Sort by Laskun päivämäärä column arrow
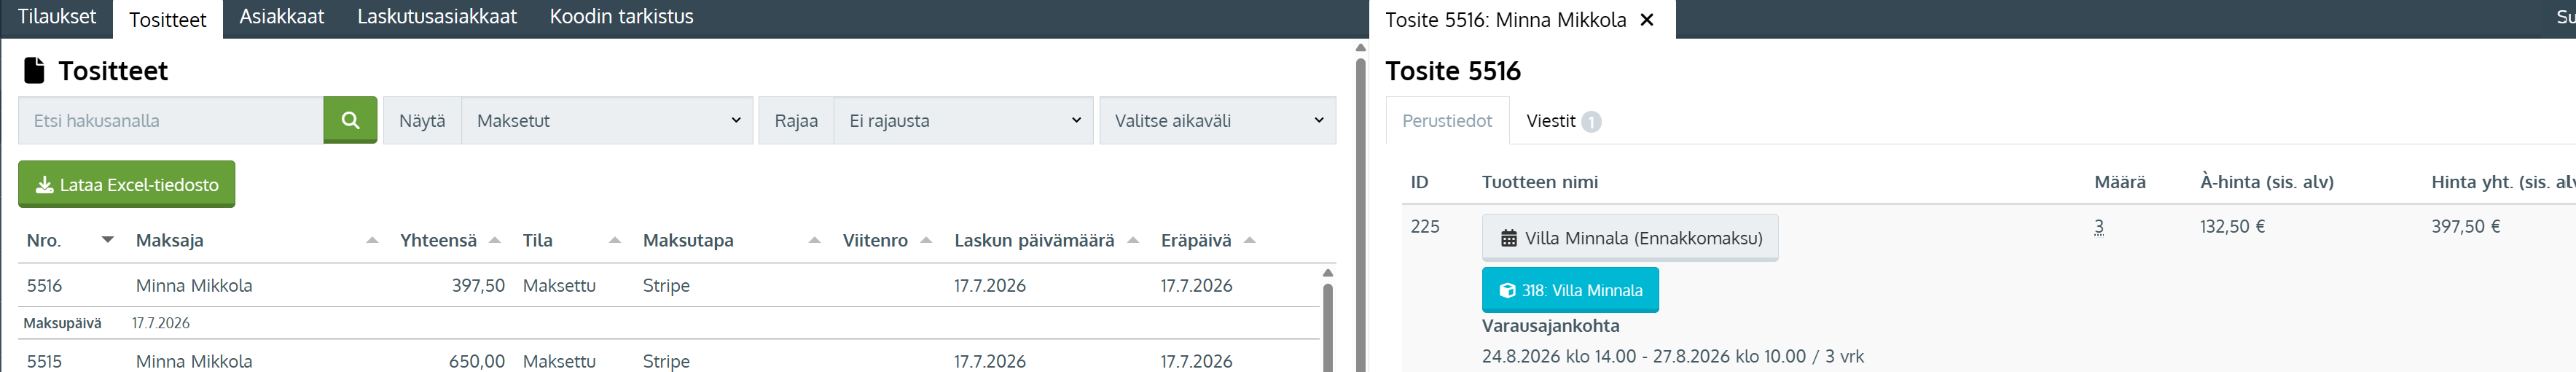Viewport: 2576px width, 372px height. click(x=1133, y=240)
